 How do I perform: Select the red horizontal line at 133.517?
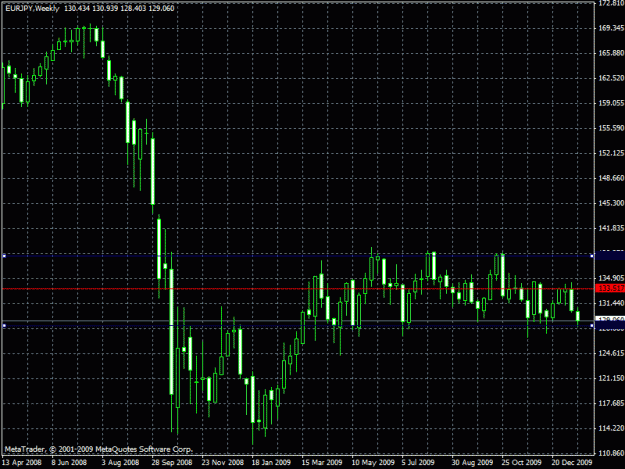tap(298, 288)
